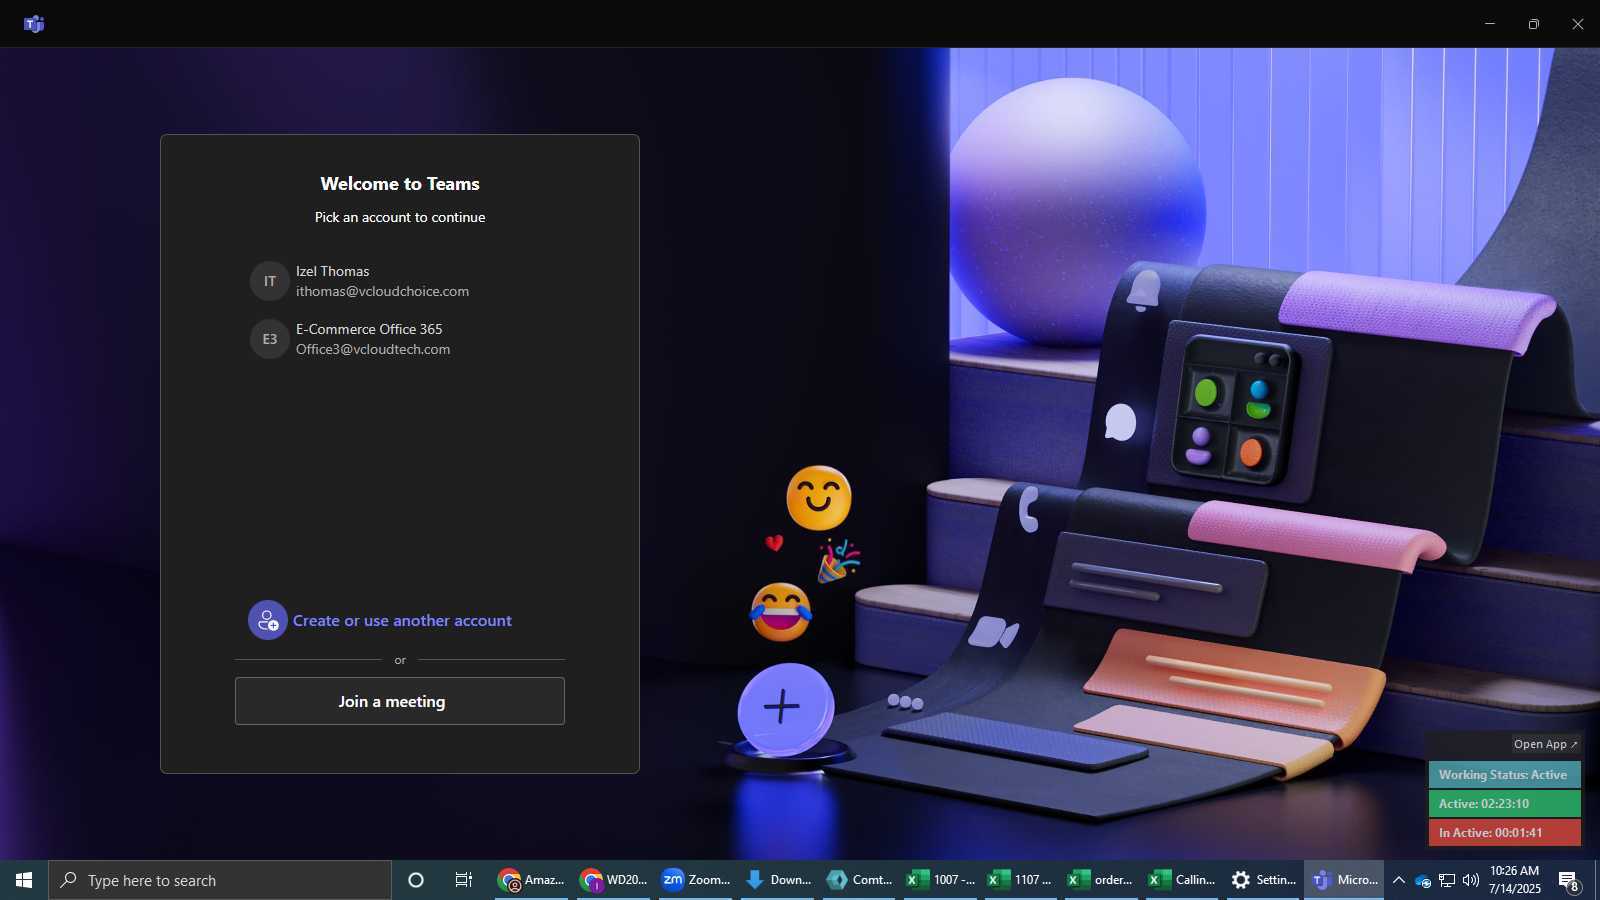The height and width of the screenshot is (900, 1600).
Task: Open the Comt... taskbar app
Action: click(859, 880)
